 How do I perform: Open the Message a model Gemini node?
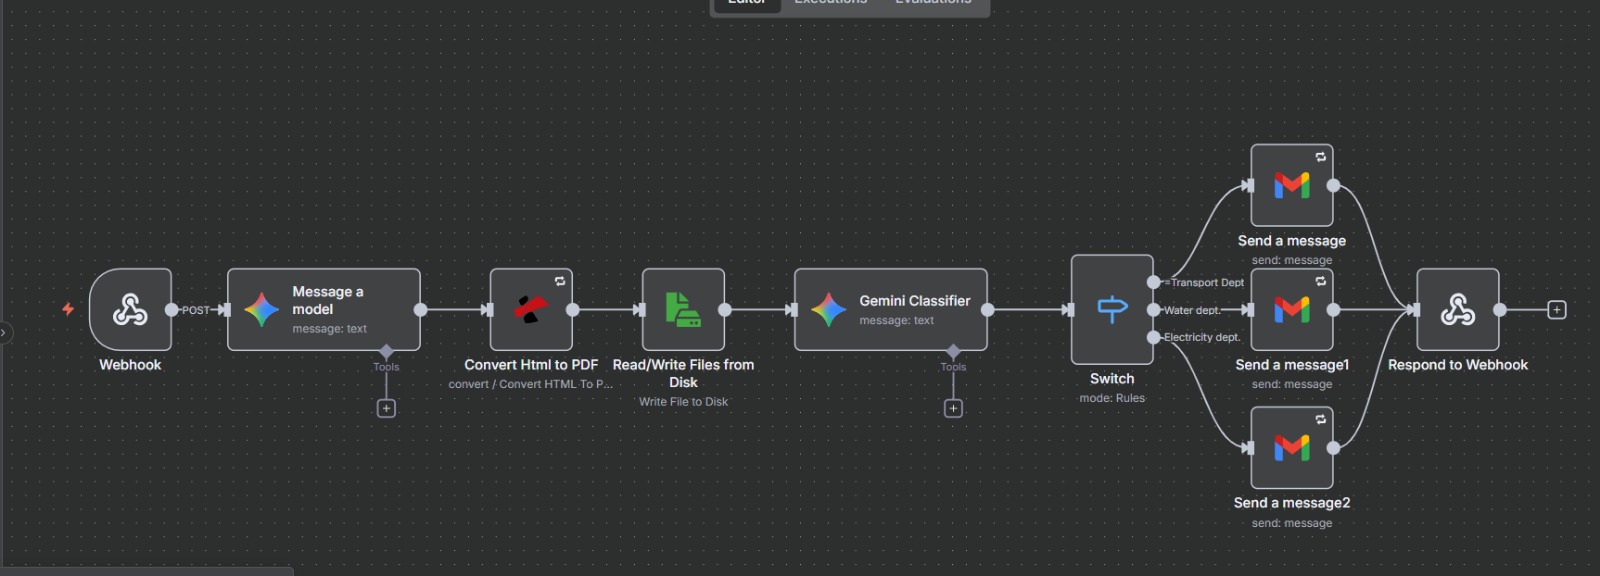pos(323,309)
